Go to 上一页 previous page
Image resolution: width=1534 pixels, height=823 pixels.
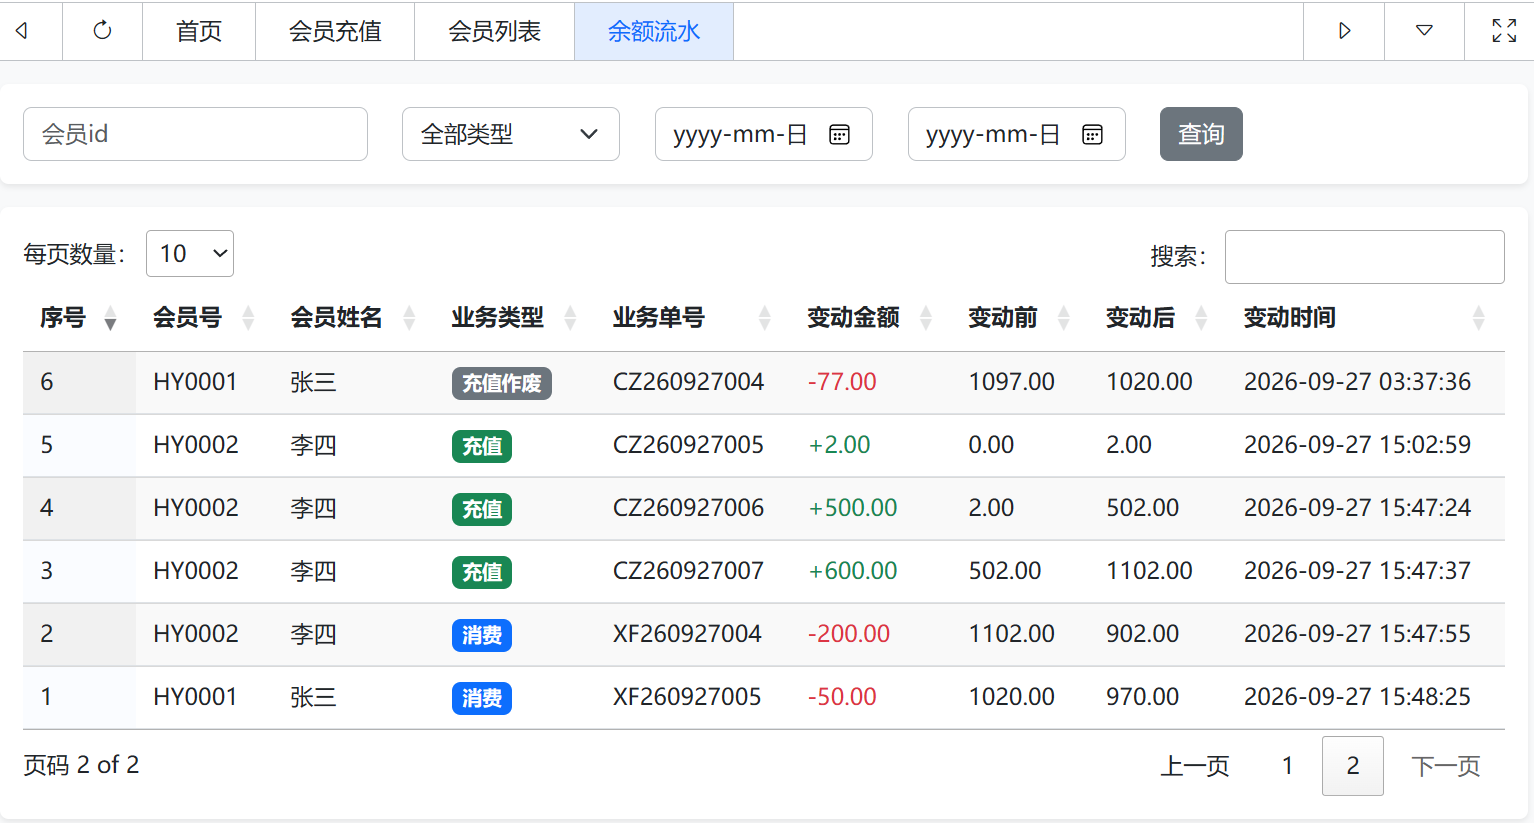click(x=1195, y=766)
